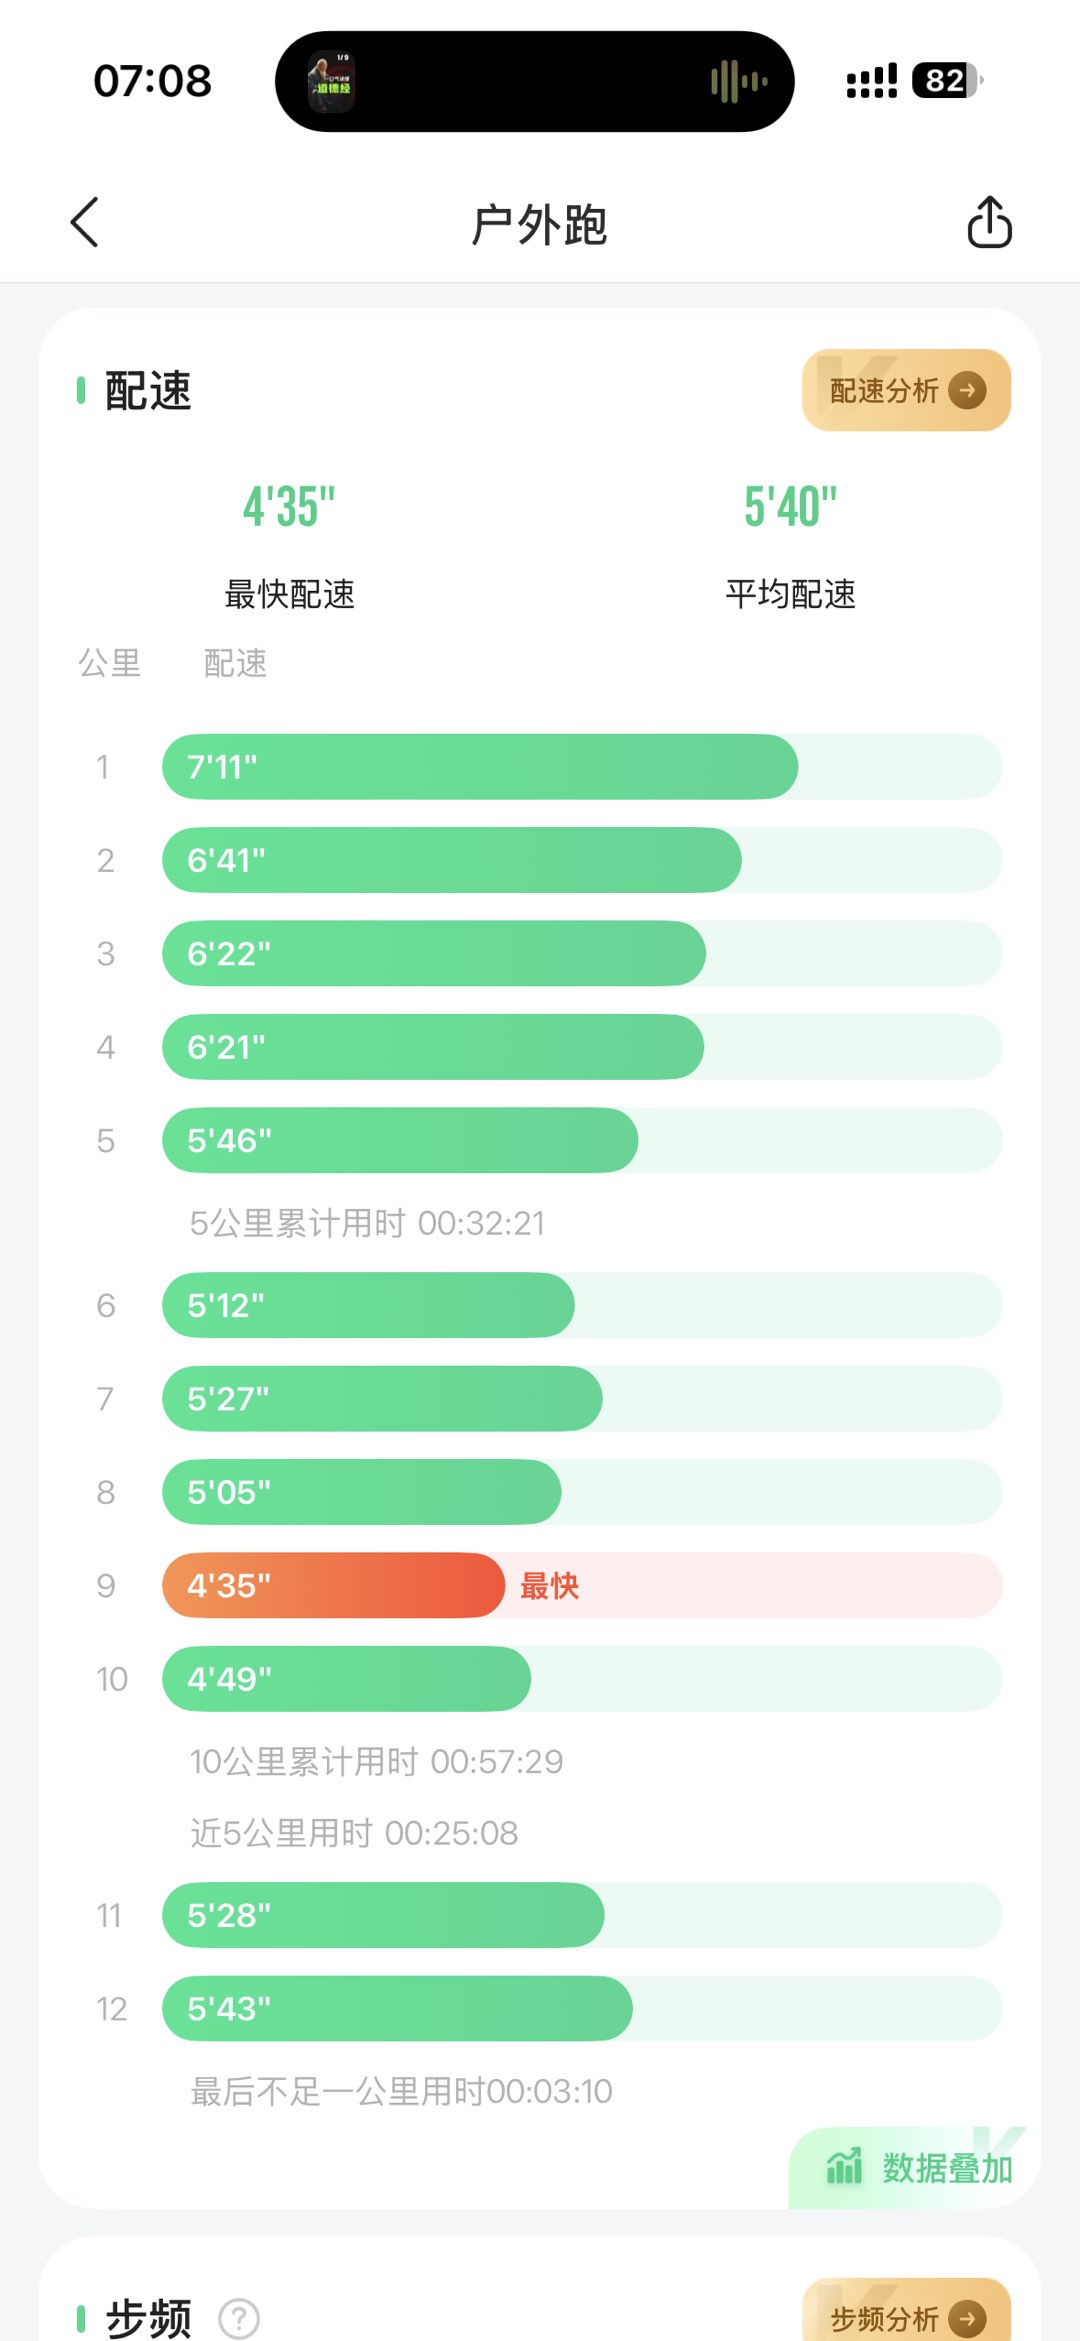
Task: Select the fastest 4'35" kilometer 9 bar
Action: [x=333, y=1585]
